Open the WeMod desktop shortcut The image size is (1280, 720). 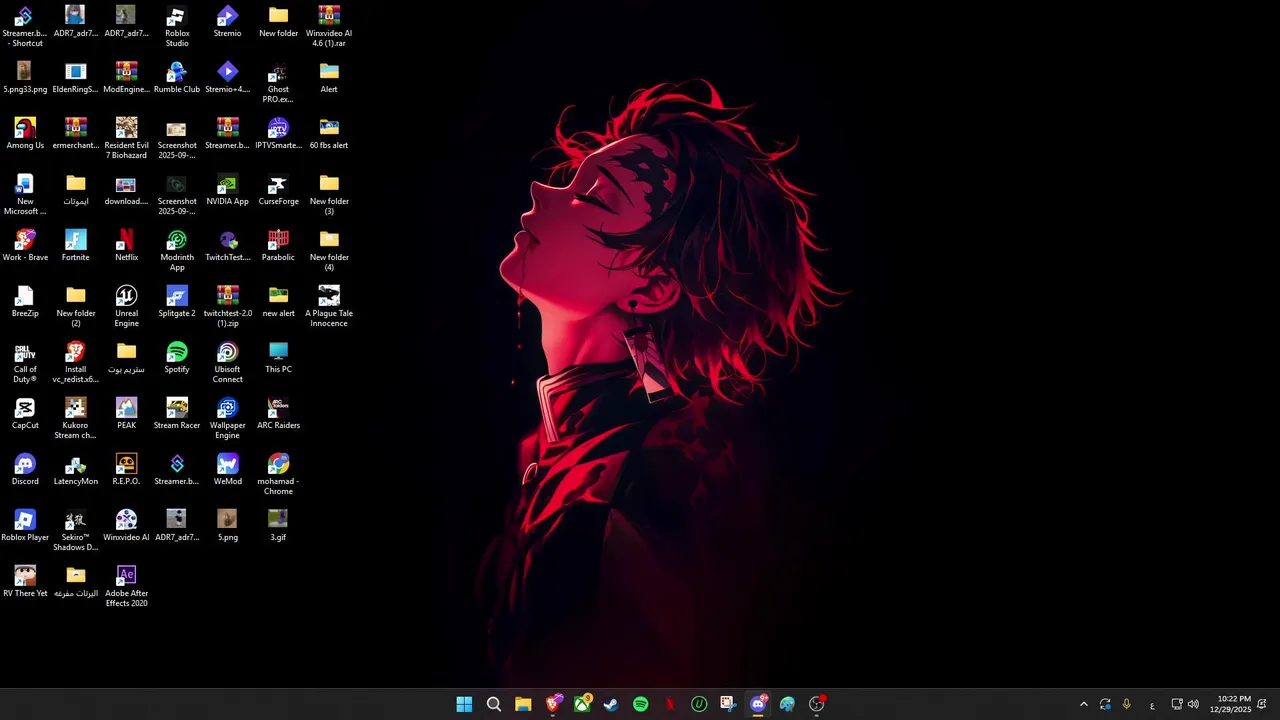227,470
